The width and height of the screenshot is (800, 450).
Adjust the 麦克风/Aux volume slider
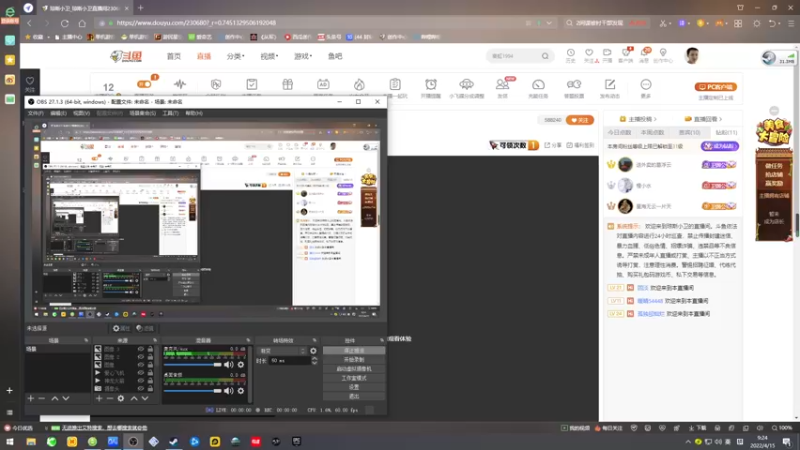tap(193, 364)
